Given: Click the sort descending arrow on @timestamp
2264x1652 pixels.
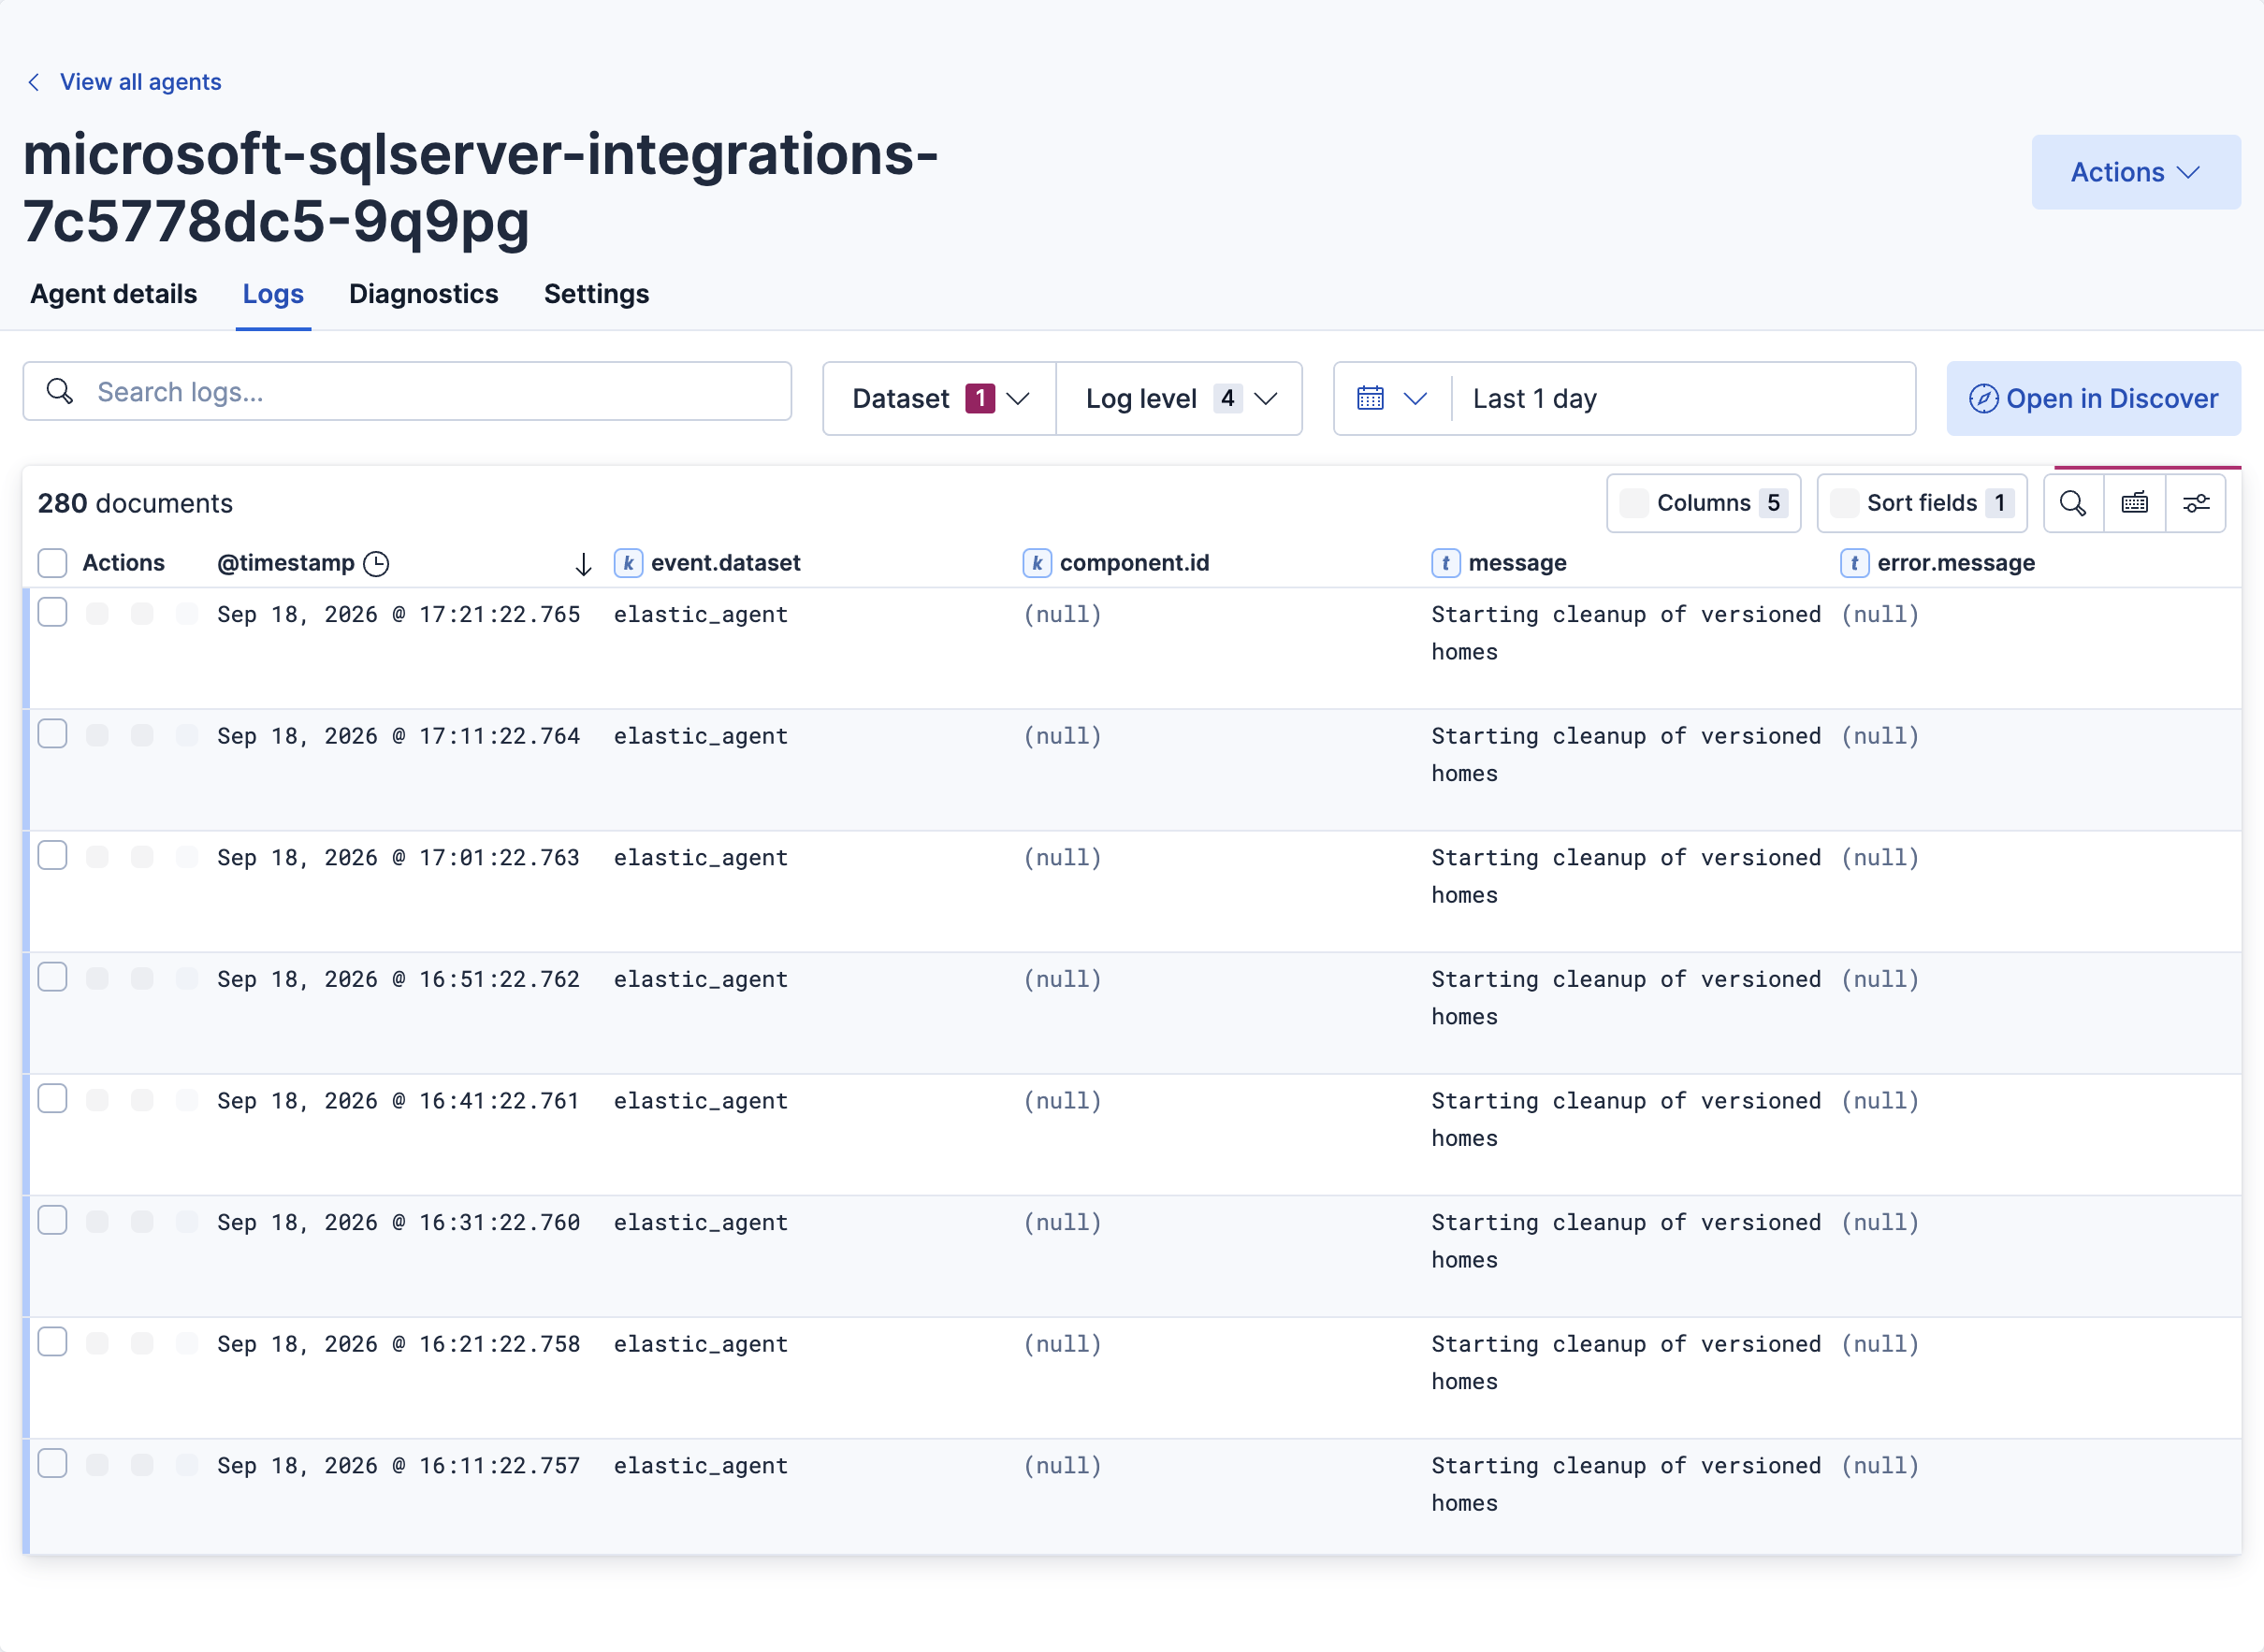Looking at the screenshot, I should 583,564.
